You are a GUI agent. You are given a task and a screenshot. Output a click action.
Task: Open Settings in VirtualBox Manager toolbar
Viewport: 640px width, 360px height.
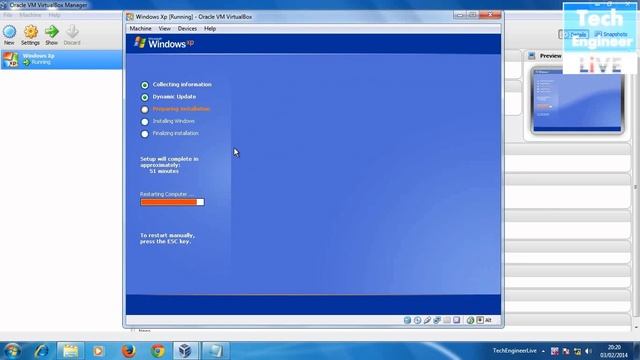(31, 35)
